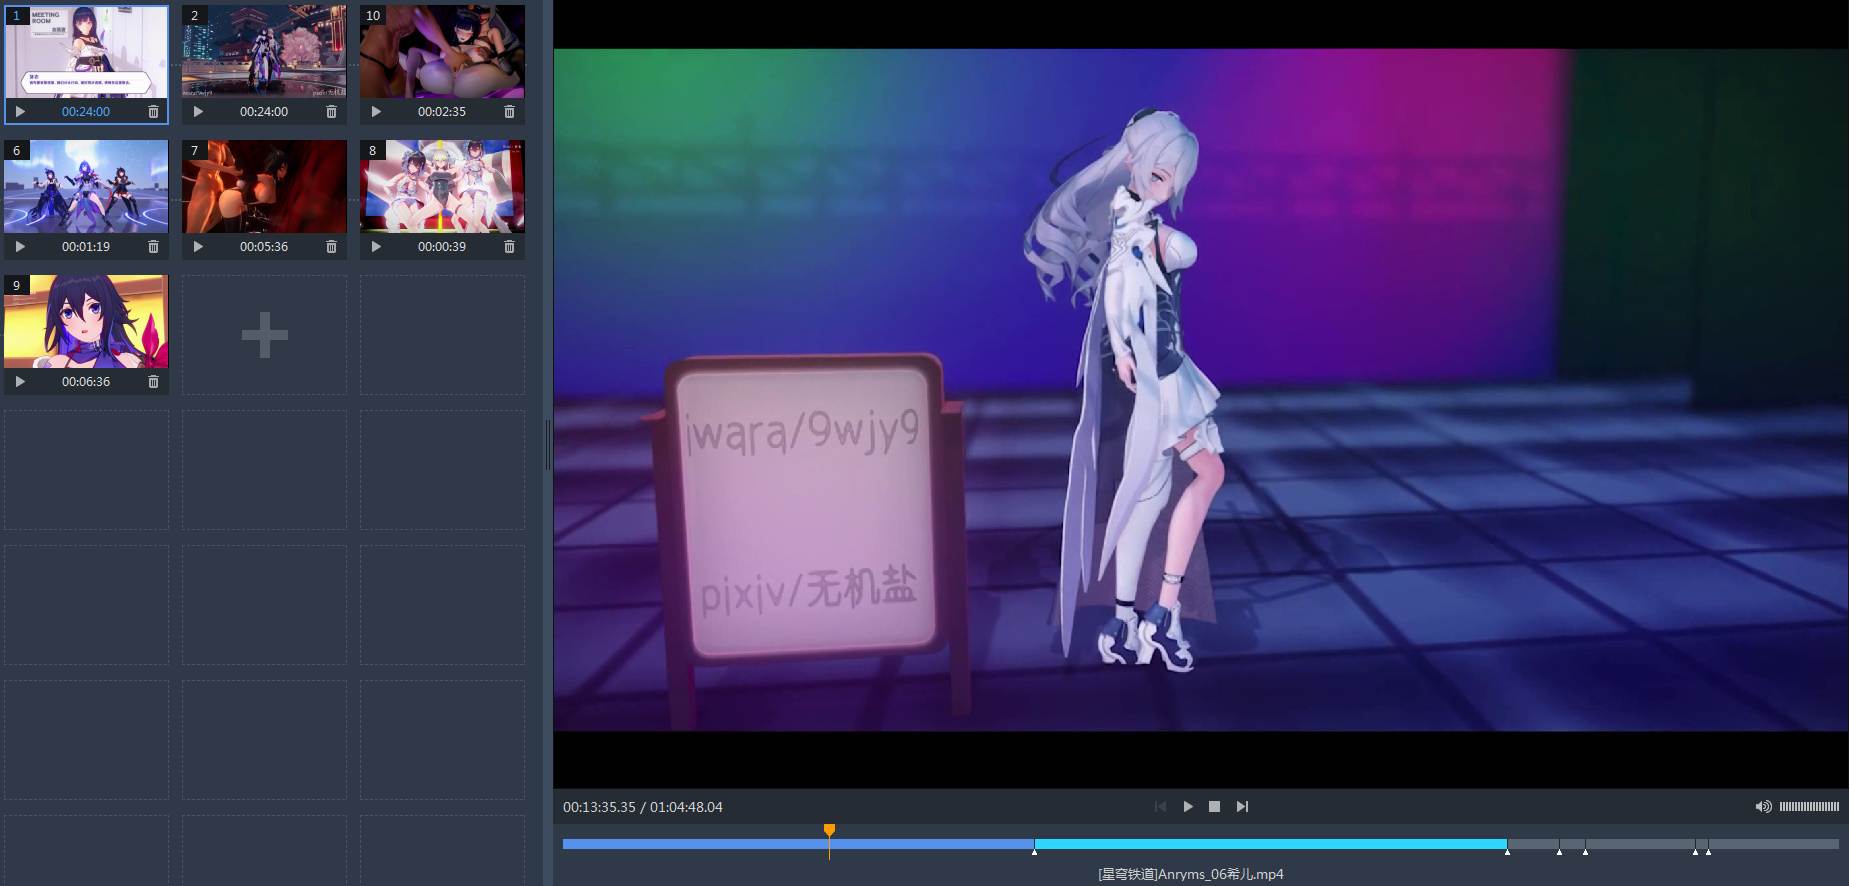
Task: Play clip 1 from the clip list
Action: coord(20,112)
